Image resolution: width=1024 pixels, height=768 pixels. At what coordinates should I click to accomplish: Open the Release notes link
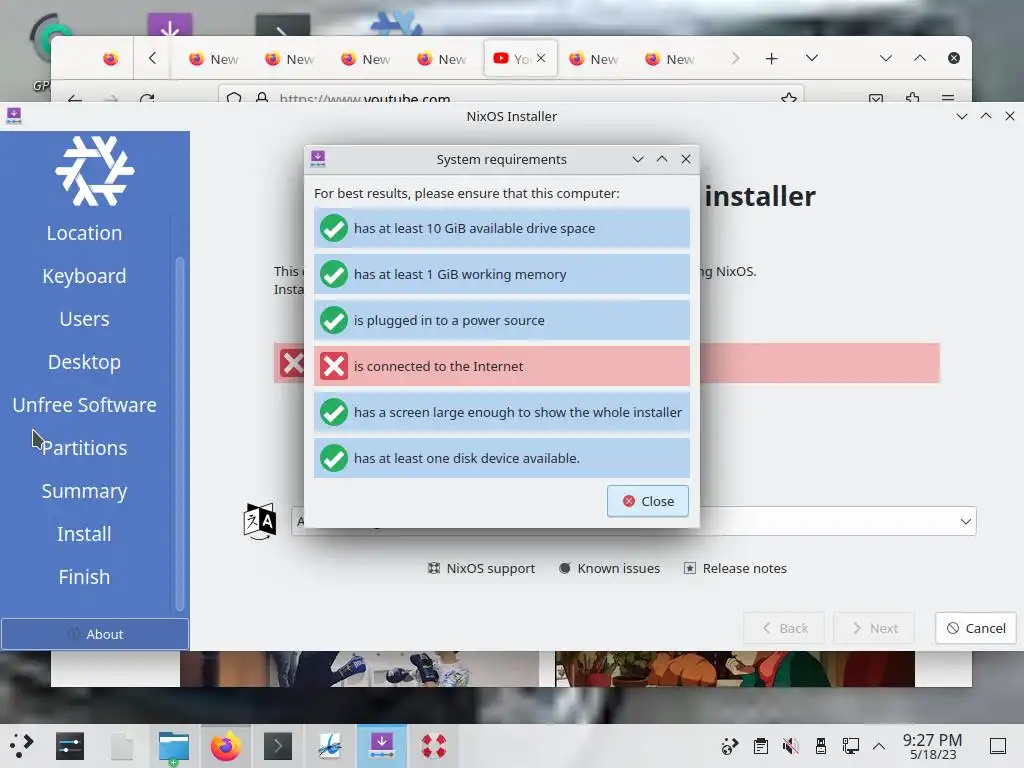[735, 568]
